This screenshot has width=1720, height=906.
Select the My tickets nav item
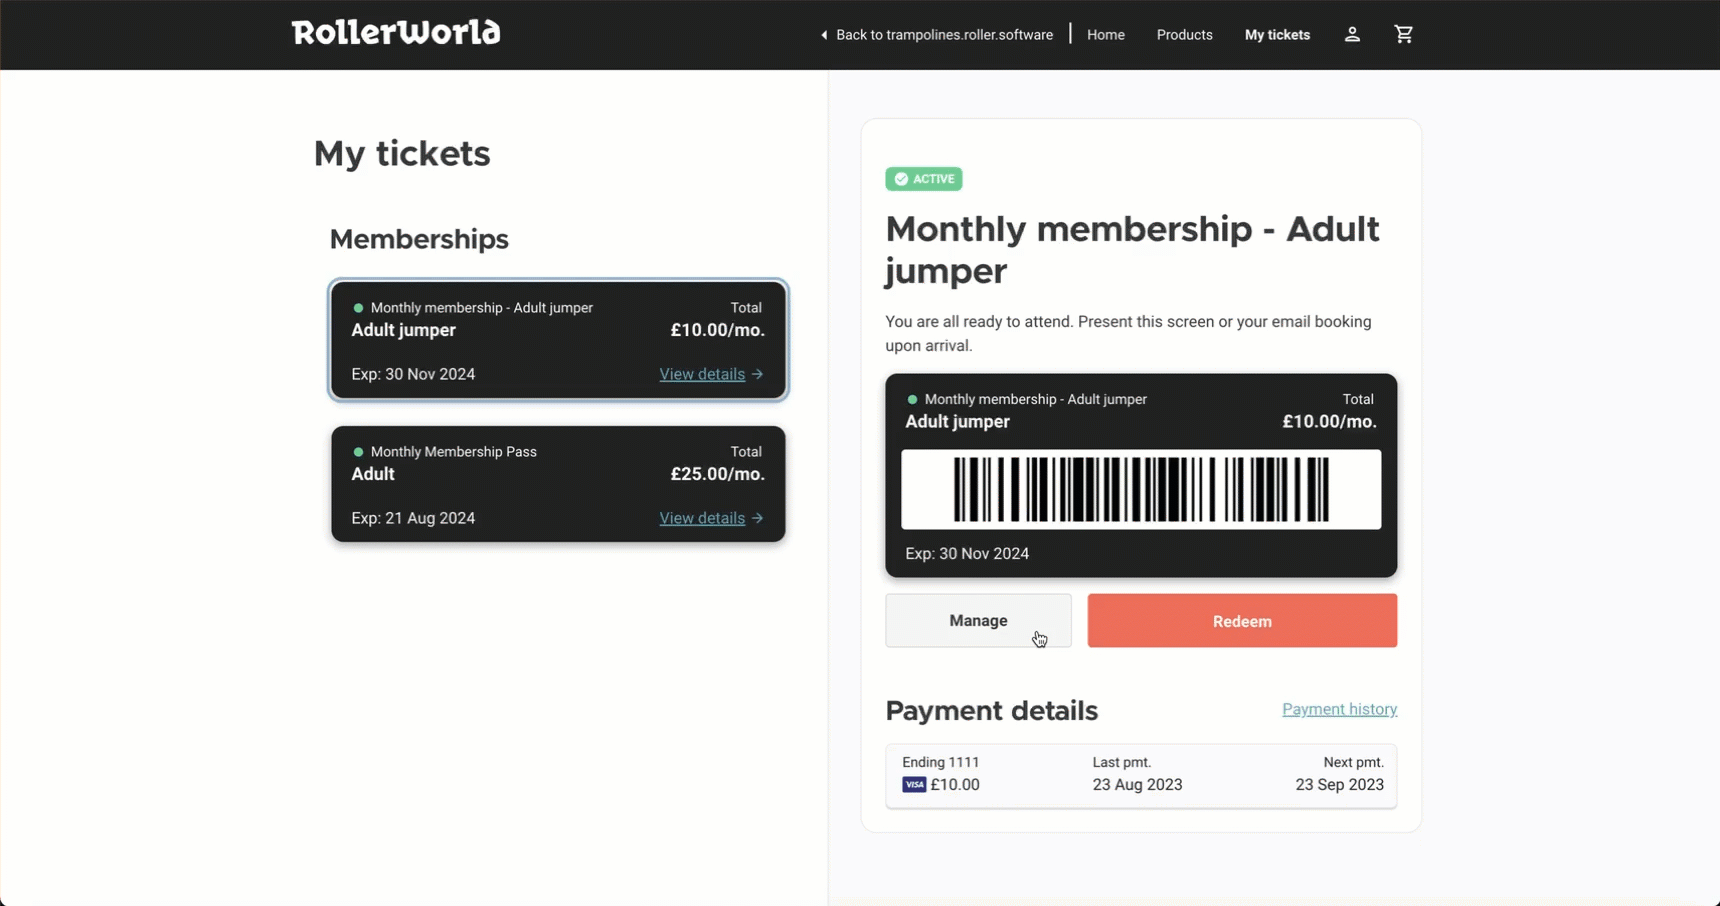click(1277, 35)
